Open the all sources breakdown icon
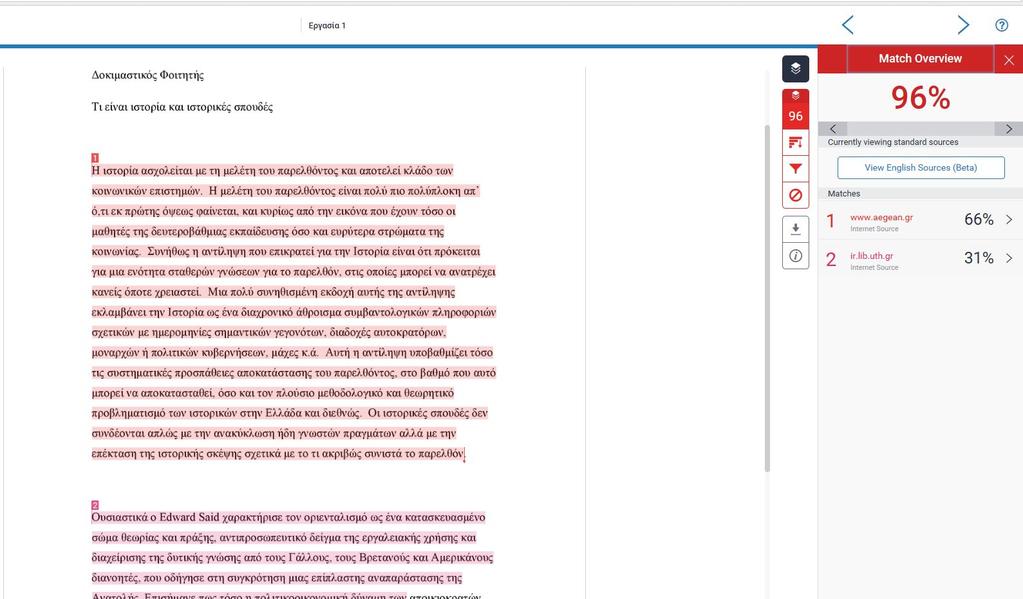This screenshot has width=1023, height=599. pos(795,142)
